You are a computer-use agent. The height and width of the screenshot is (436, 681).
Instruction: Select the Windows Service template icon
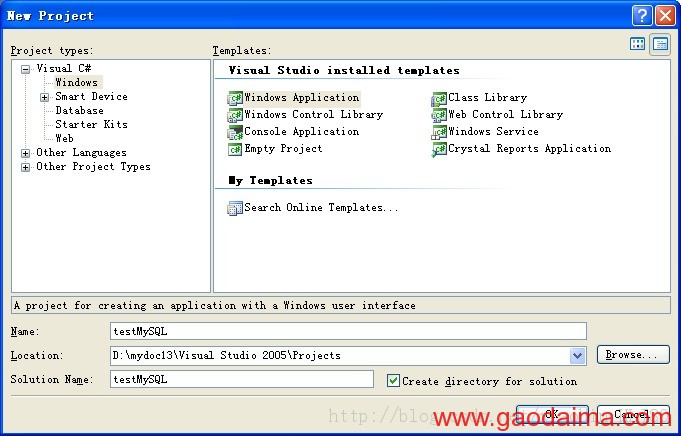pos(439,132)
